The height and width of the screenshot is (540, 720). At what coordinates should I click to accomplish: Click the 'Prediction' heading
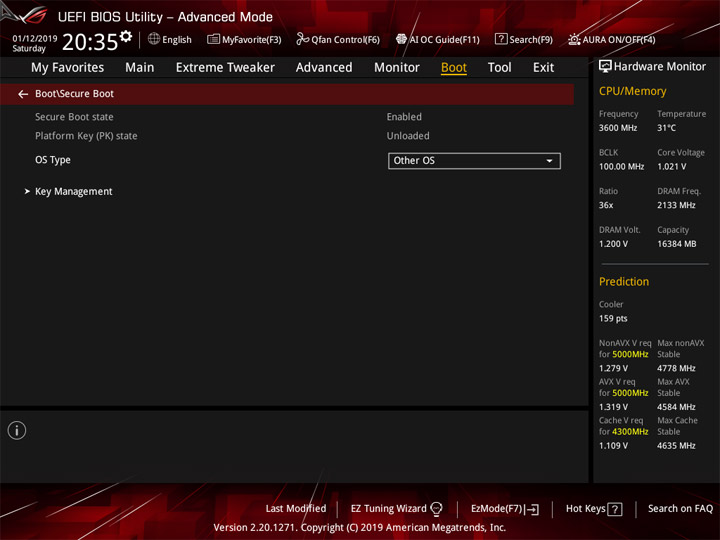tap(624, 281)
